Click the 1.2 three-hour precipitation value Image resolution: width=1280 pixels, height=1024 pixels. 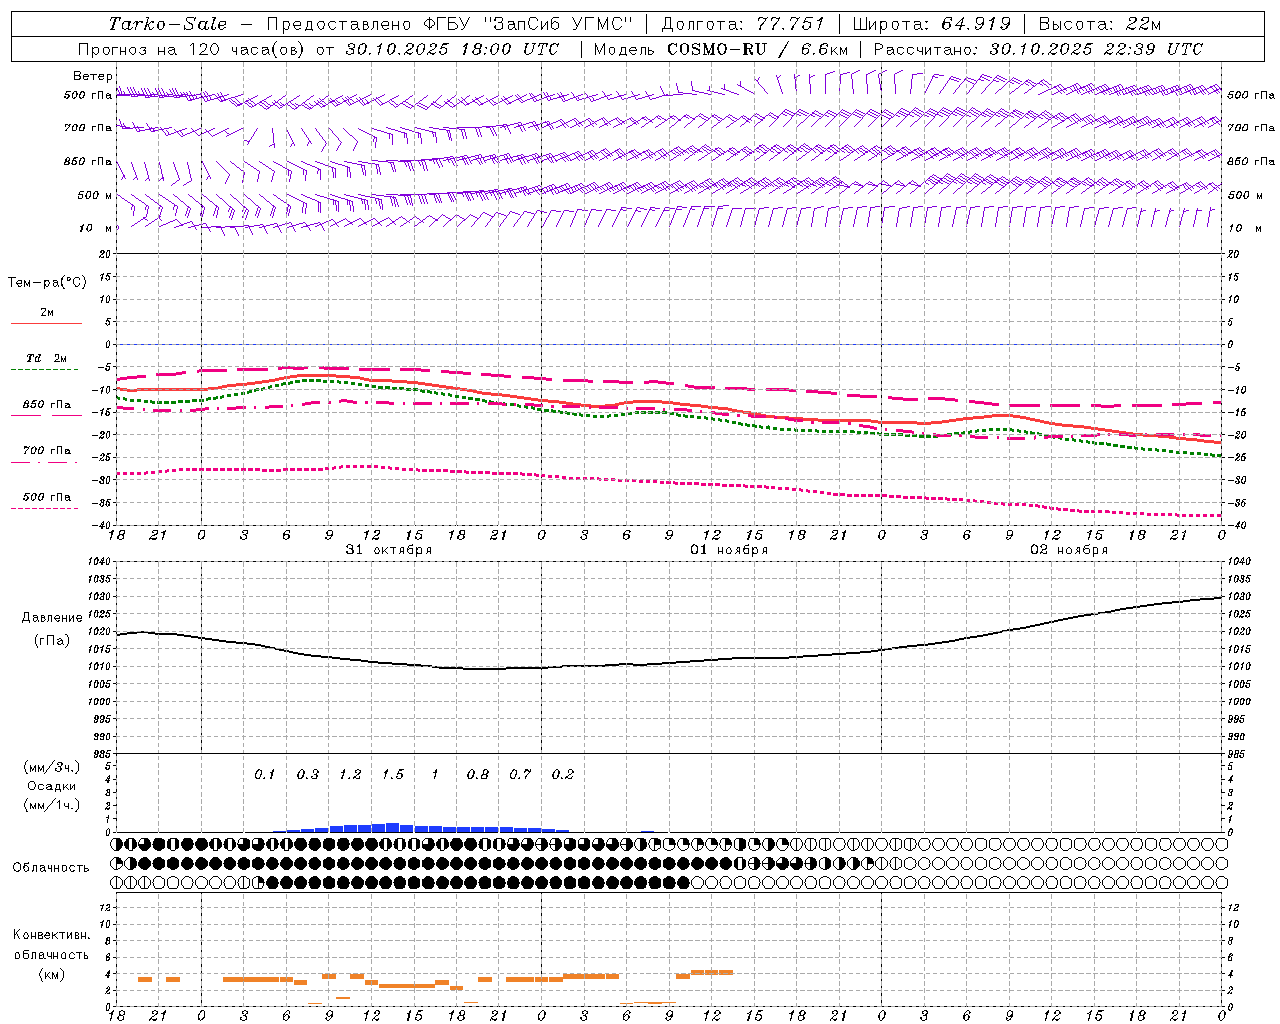click(350, 775)
